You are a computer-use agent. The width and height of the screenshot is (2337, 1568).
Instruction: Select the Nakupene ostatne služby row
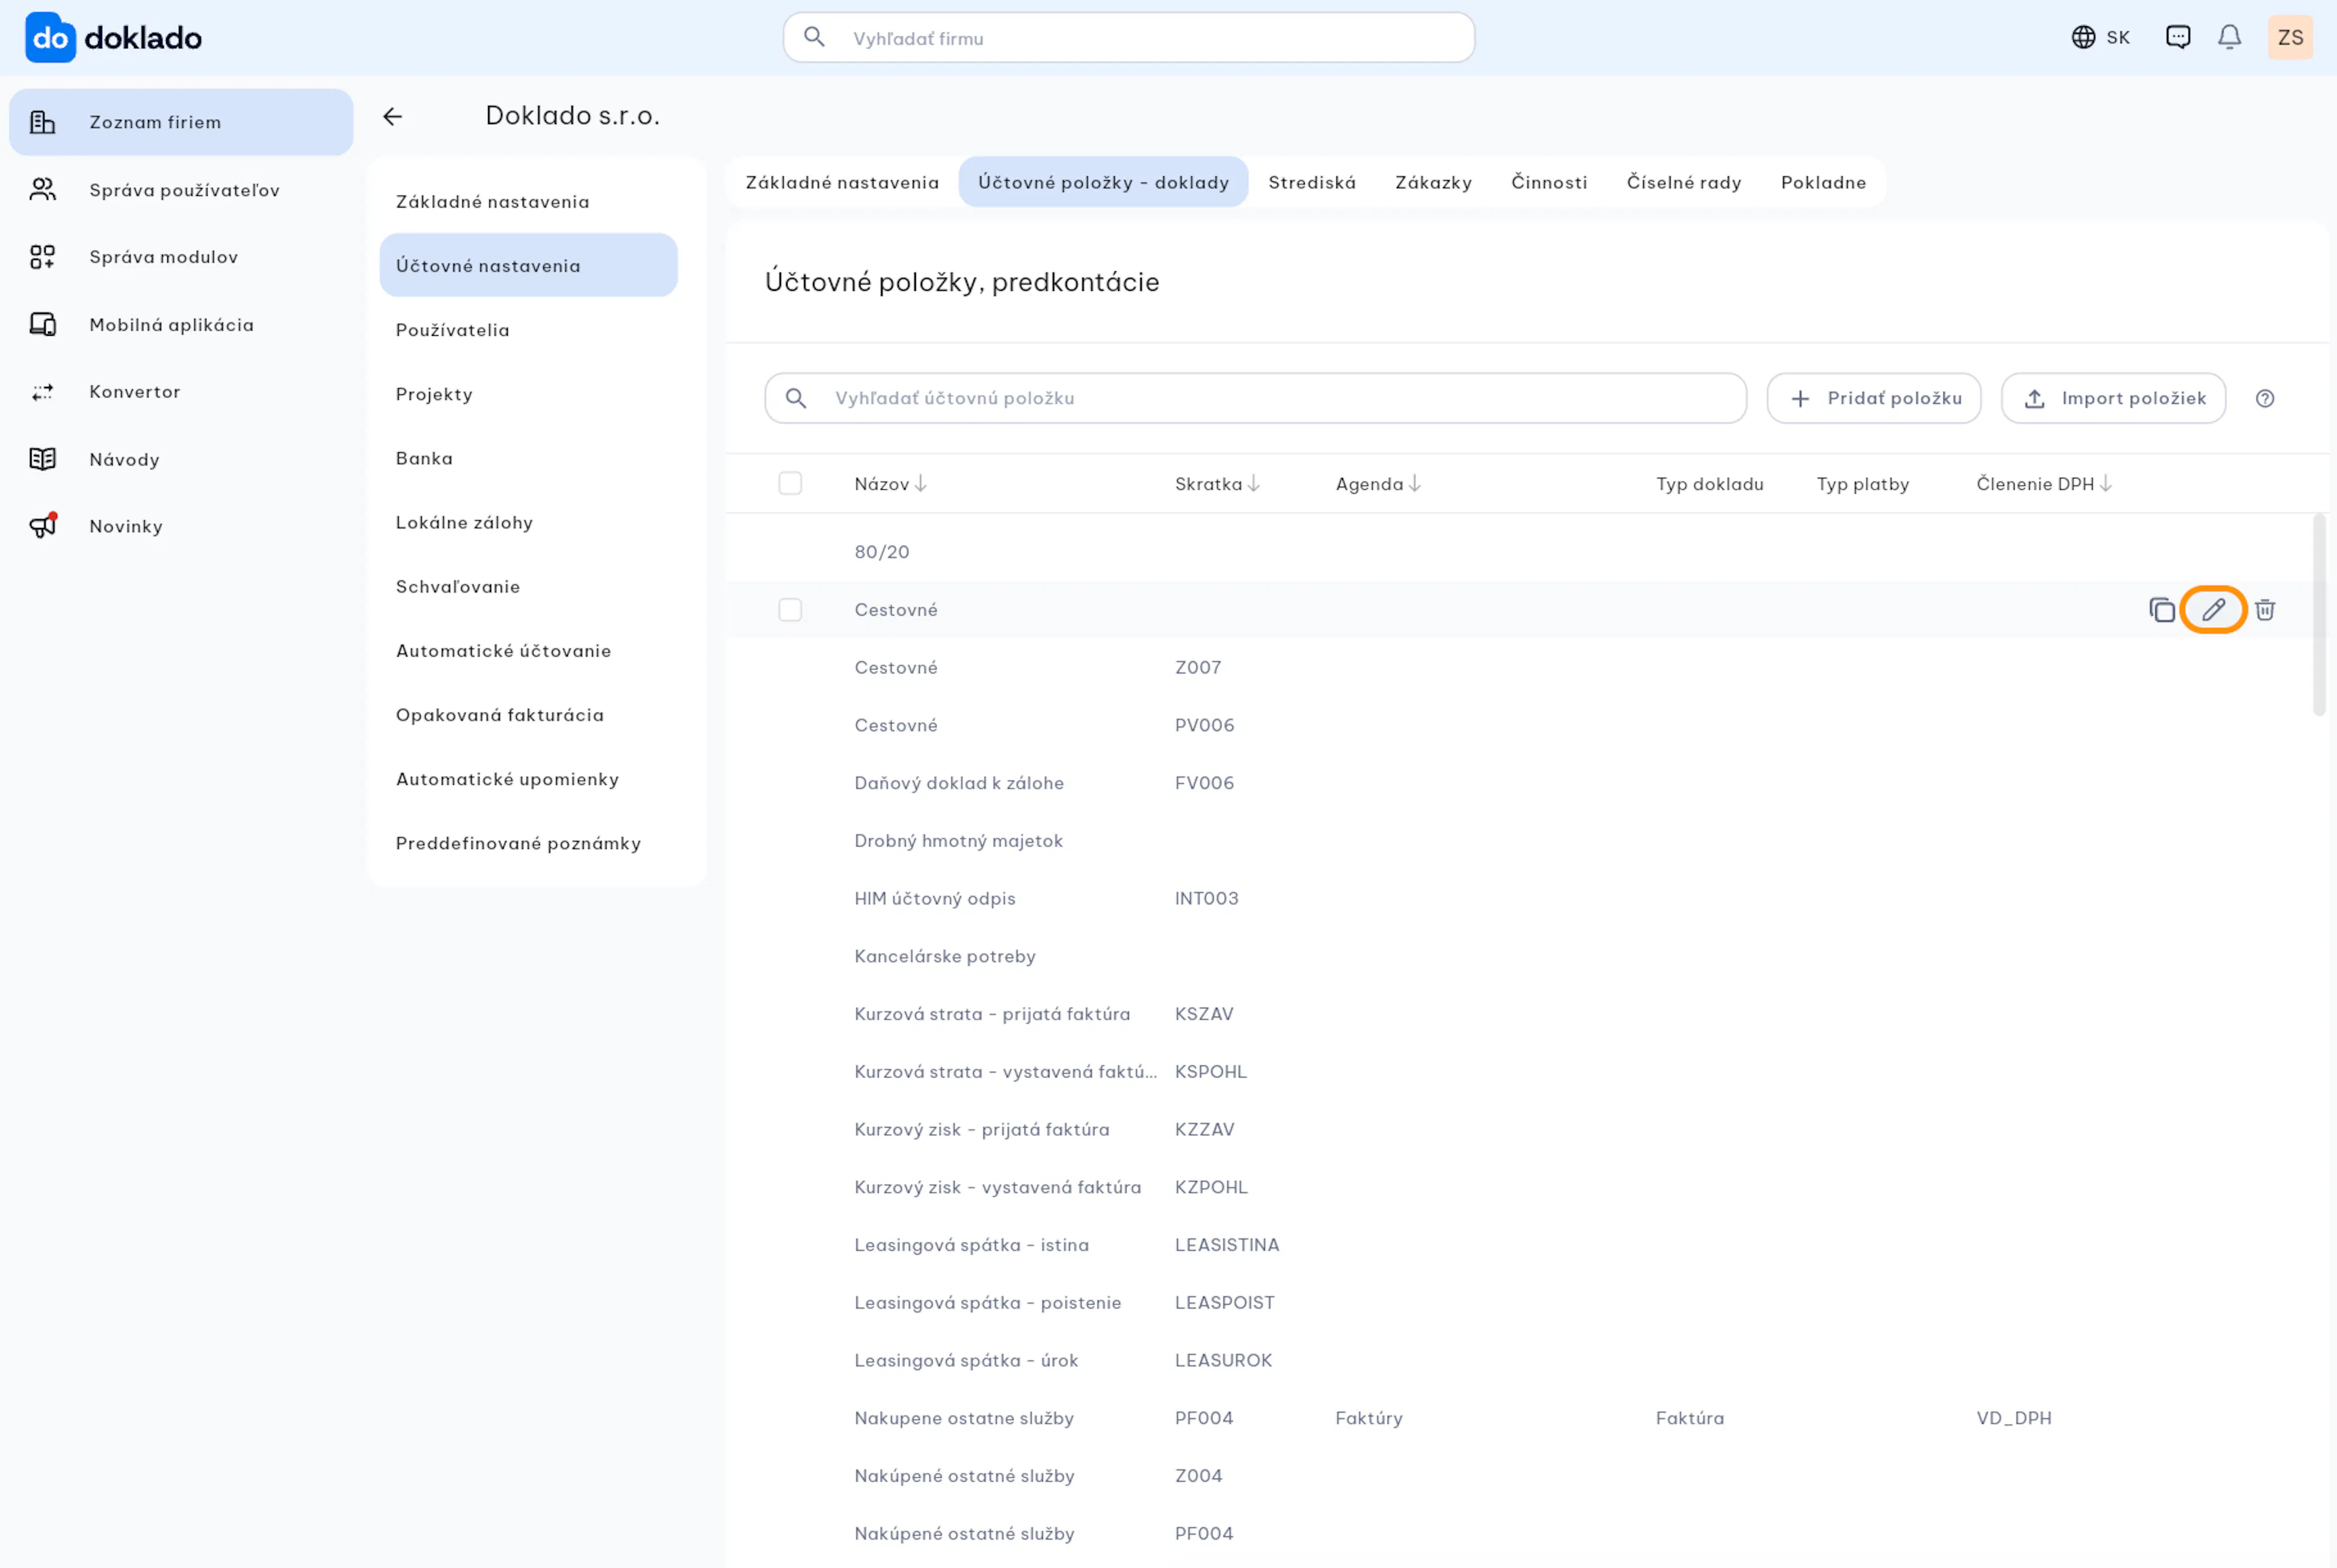(x=1519, y=1418)
